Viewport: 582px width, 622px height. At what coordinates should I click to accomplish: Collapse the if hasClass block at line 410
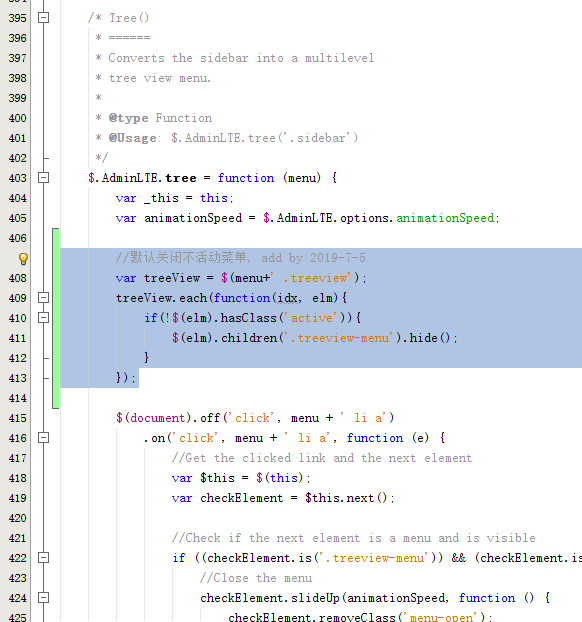[44, 317]
